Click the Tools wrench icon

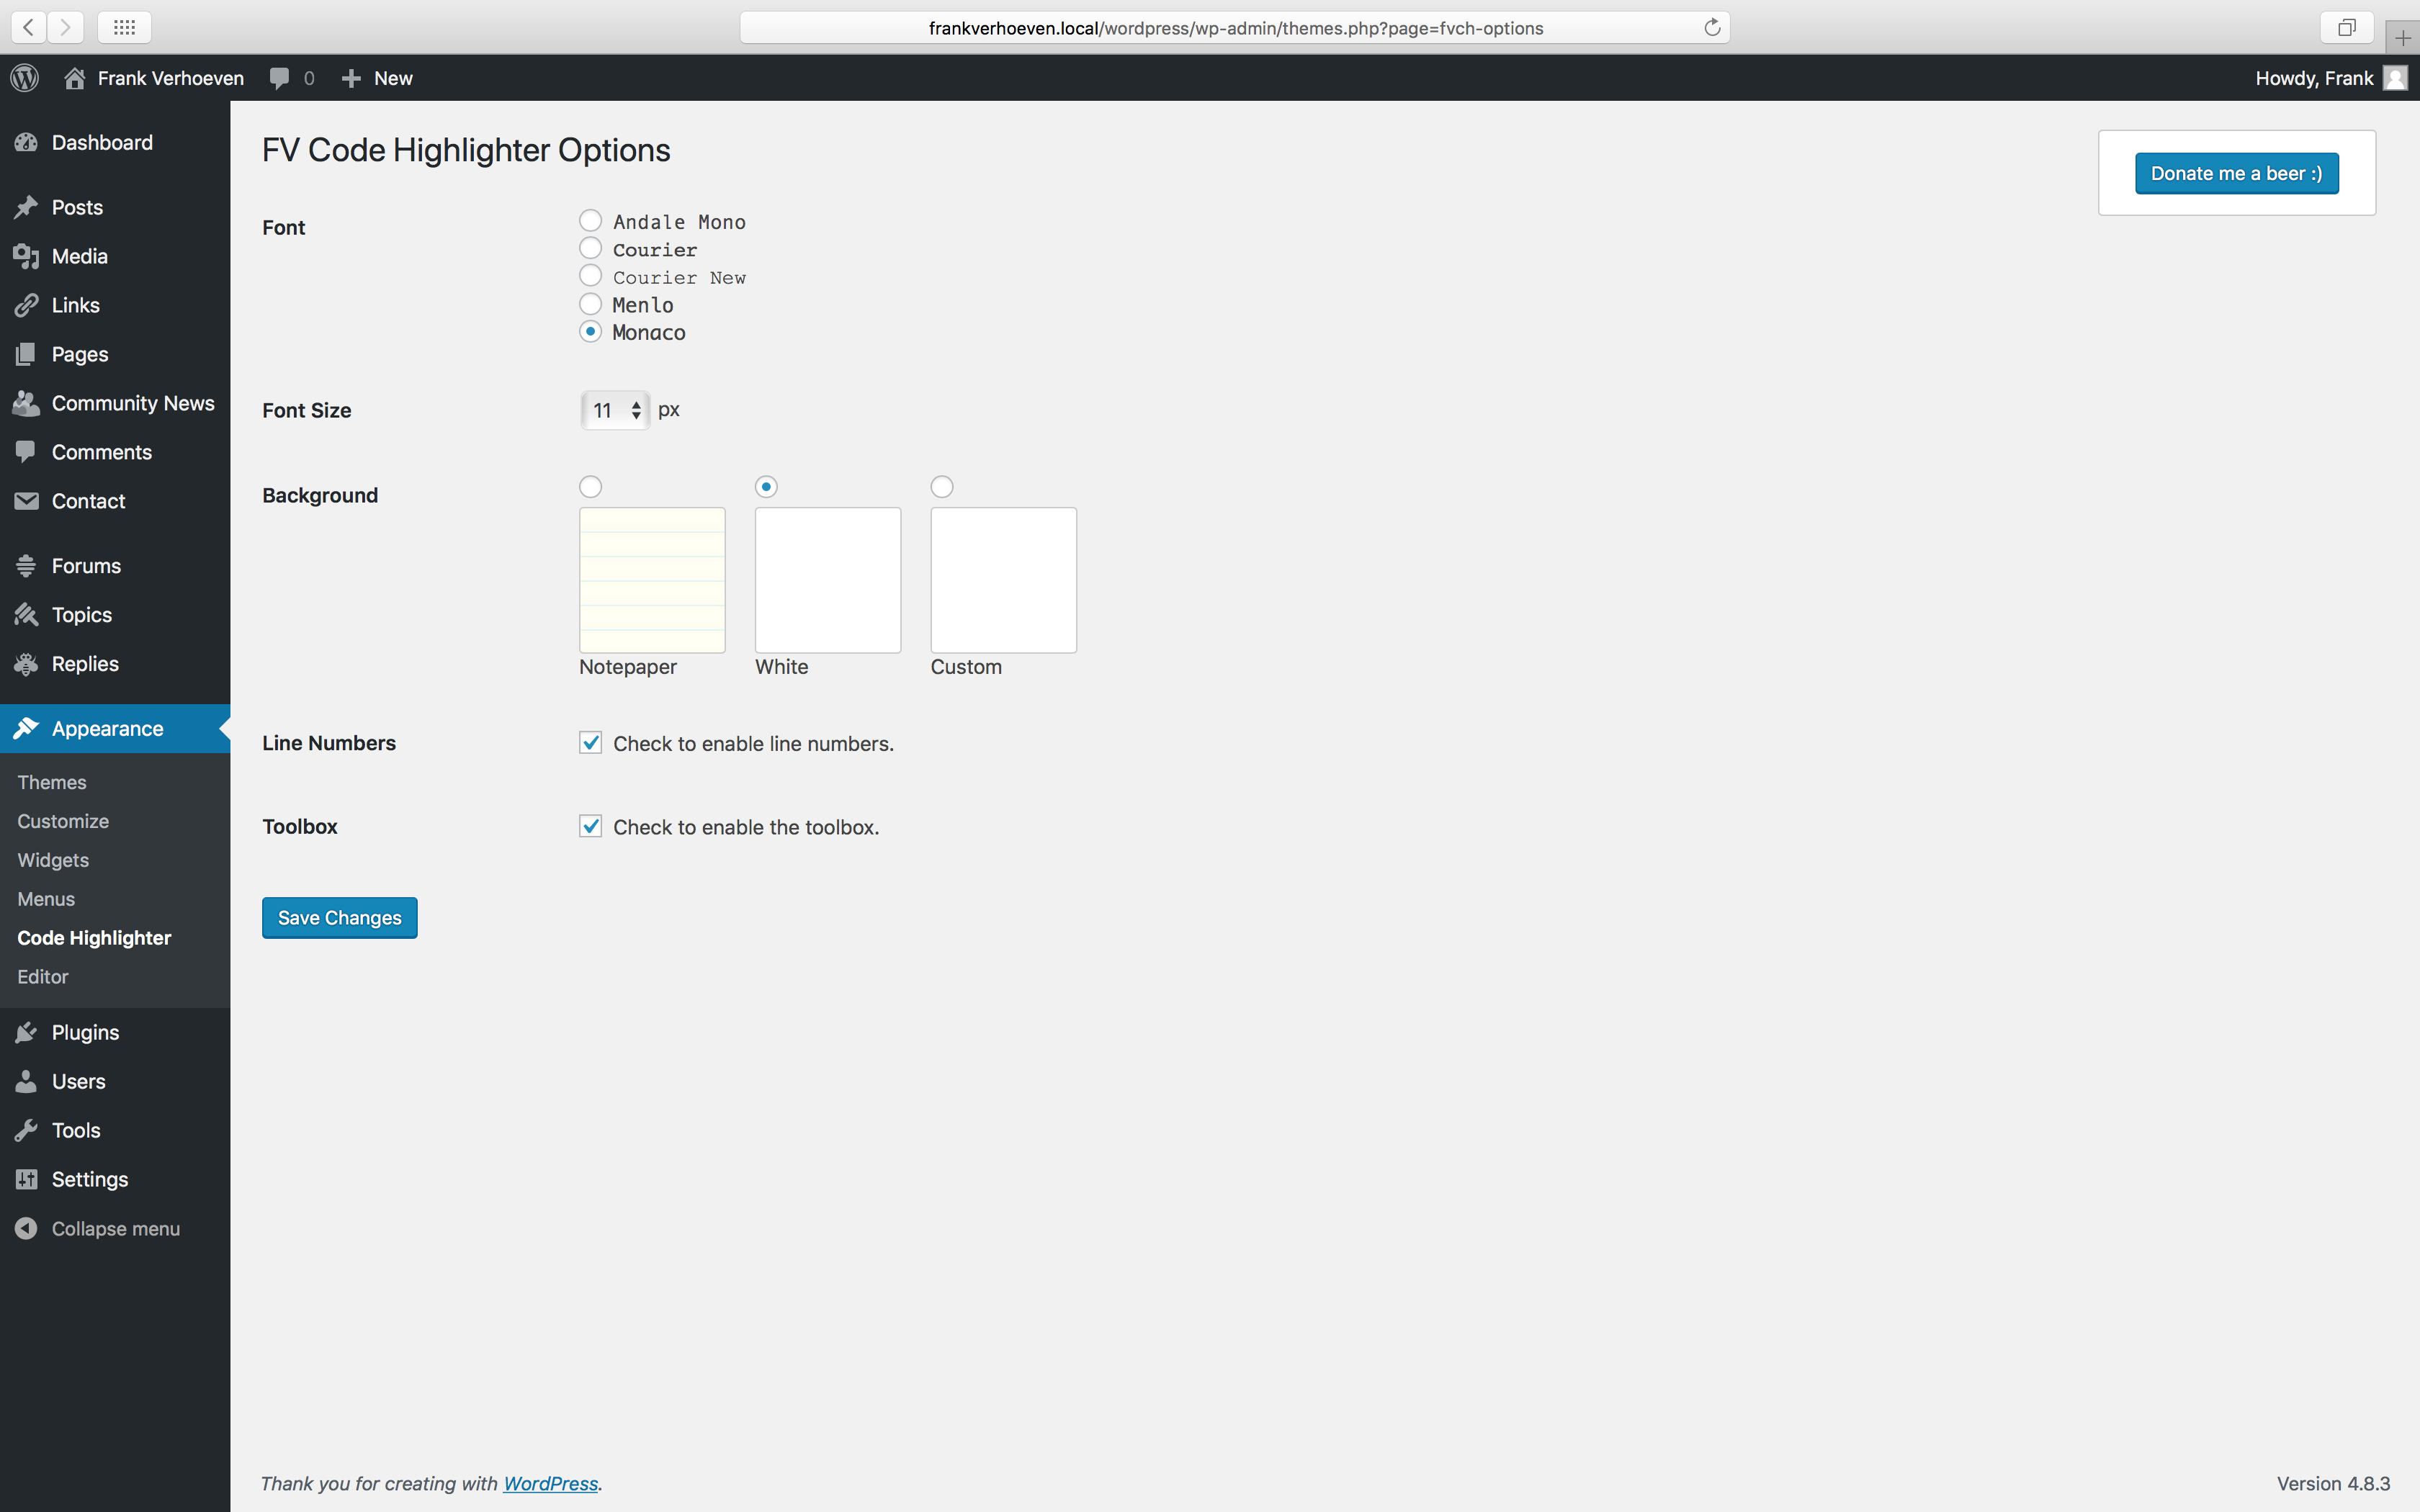pos(26,1131)
